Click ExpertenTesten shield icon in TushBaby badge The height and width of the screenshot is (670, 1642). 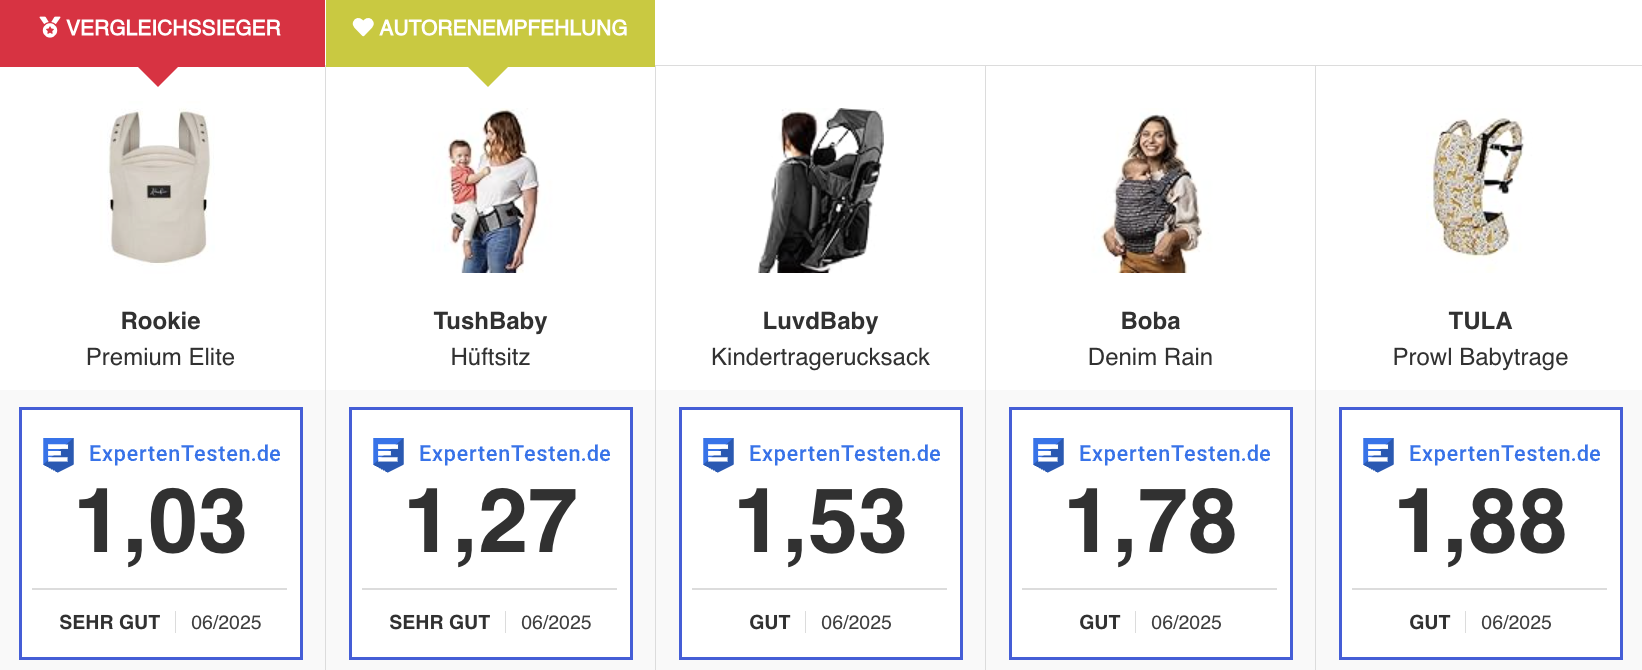[389, 455]
